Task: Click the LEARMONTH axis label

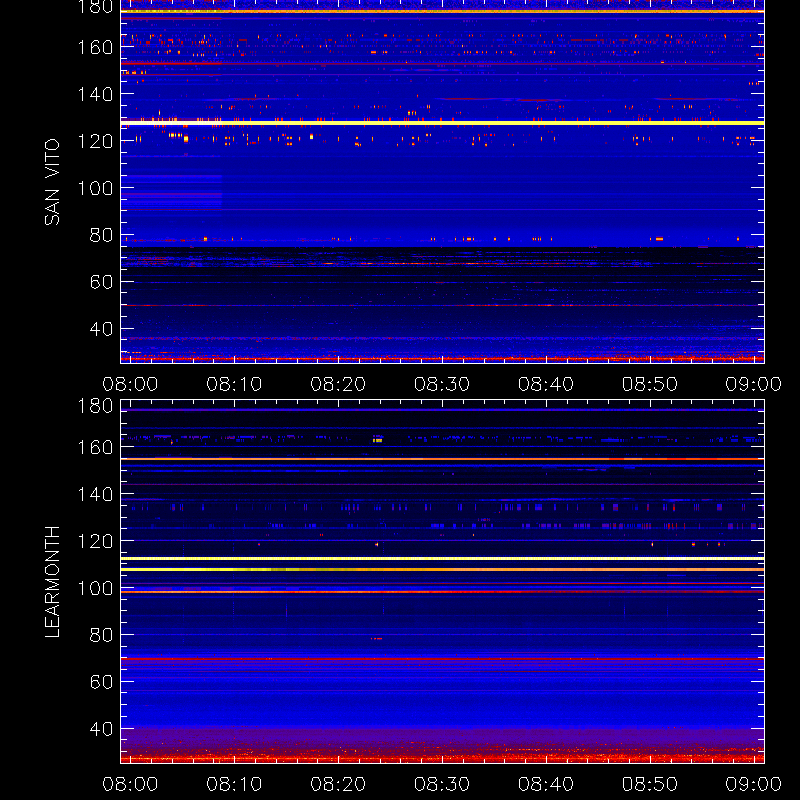Action: point(53,582)
